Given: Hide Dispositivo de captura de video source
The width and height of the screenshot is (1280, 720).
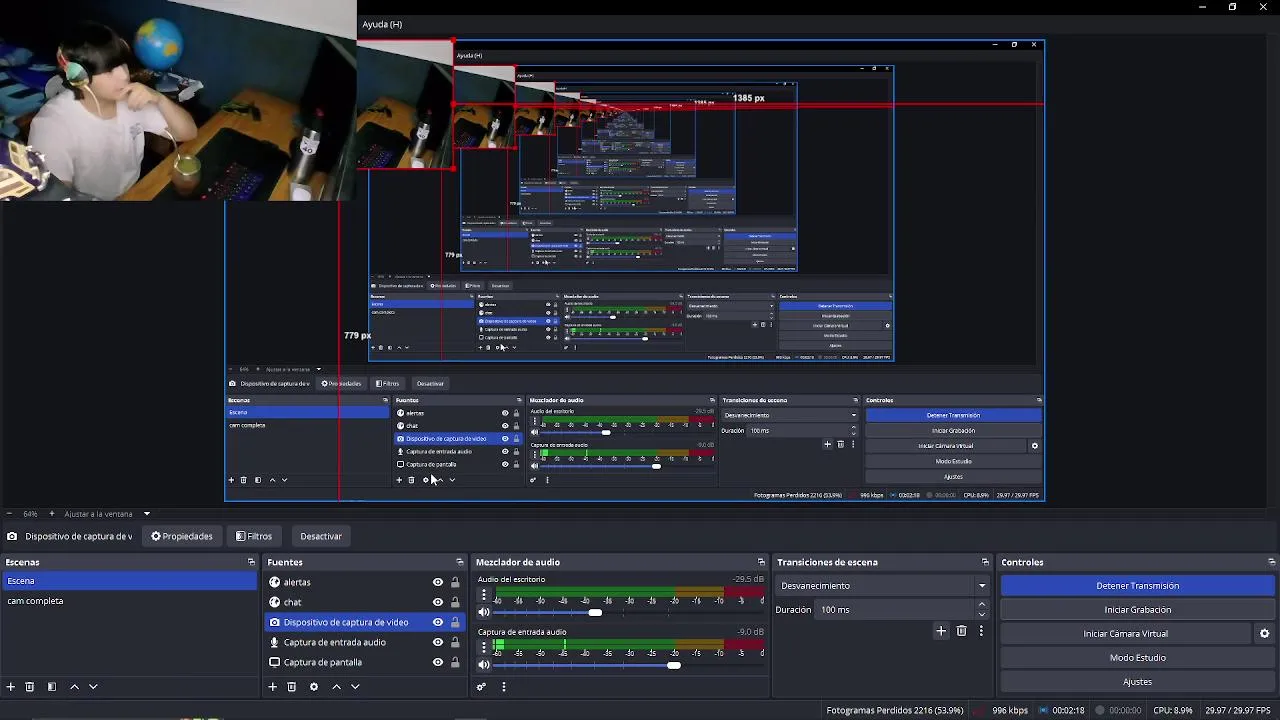Looking at the screenshot, I should (x=438, y=622).
